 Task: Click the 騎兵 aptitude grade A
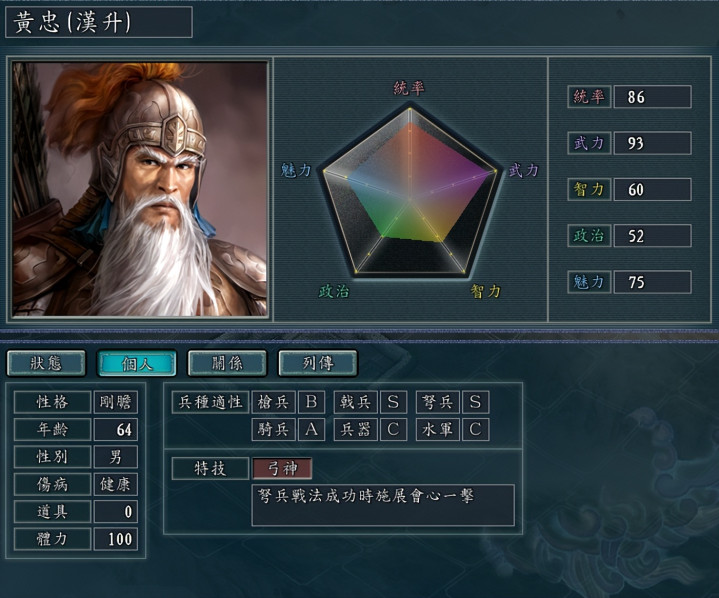pos(311,429)
